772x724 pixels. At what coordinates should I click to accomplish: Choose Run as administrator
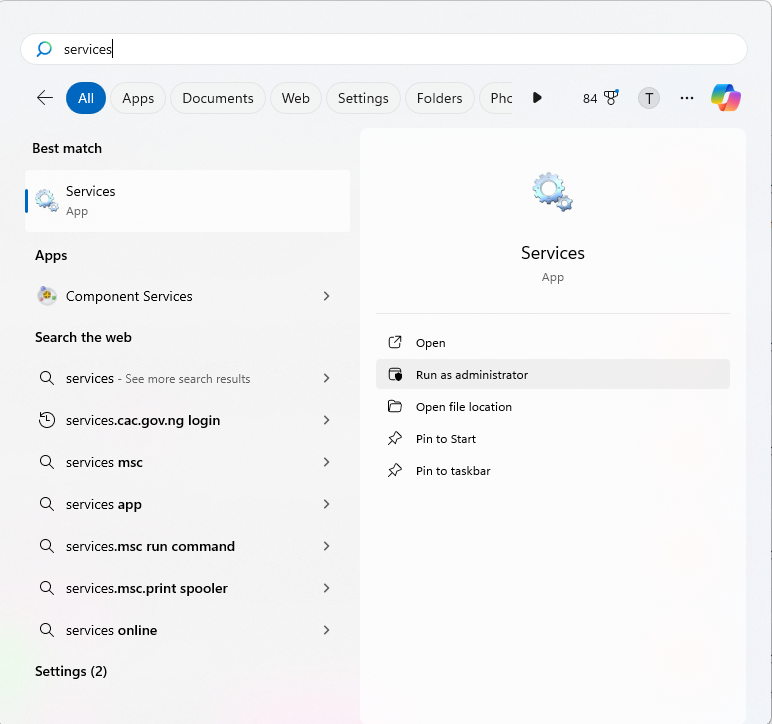pyautogui.click(x=472, y=375)
